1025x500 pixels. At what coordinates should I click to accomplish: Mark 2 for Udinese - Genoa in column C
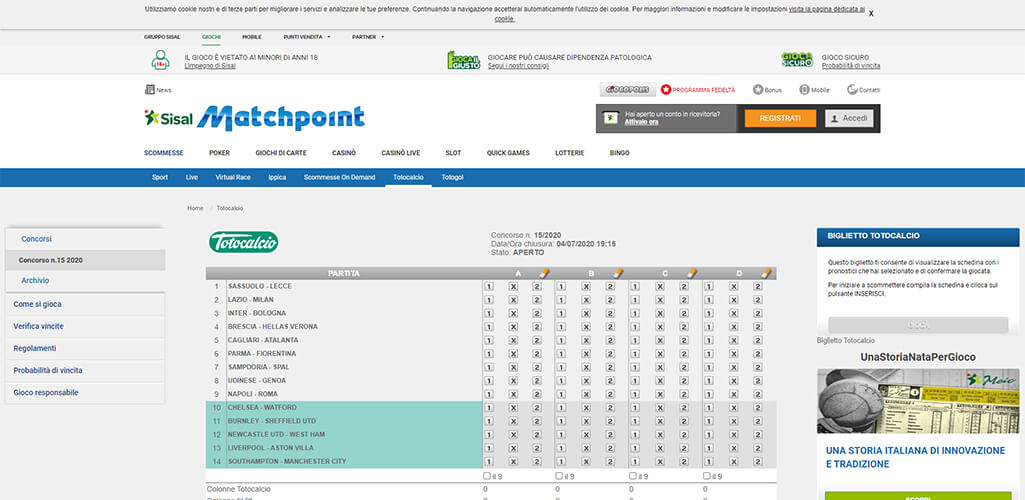[x=684, y=381]
